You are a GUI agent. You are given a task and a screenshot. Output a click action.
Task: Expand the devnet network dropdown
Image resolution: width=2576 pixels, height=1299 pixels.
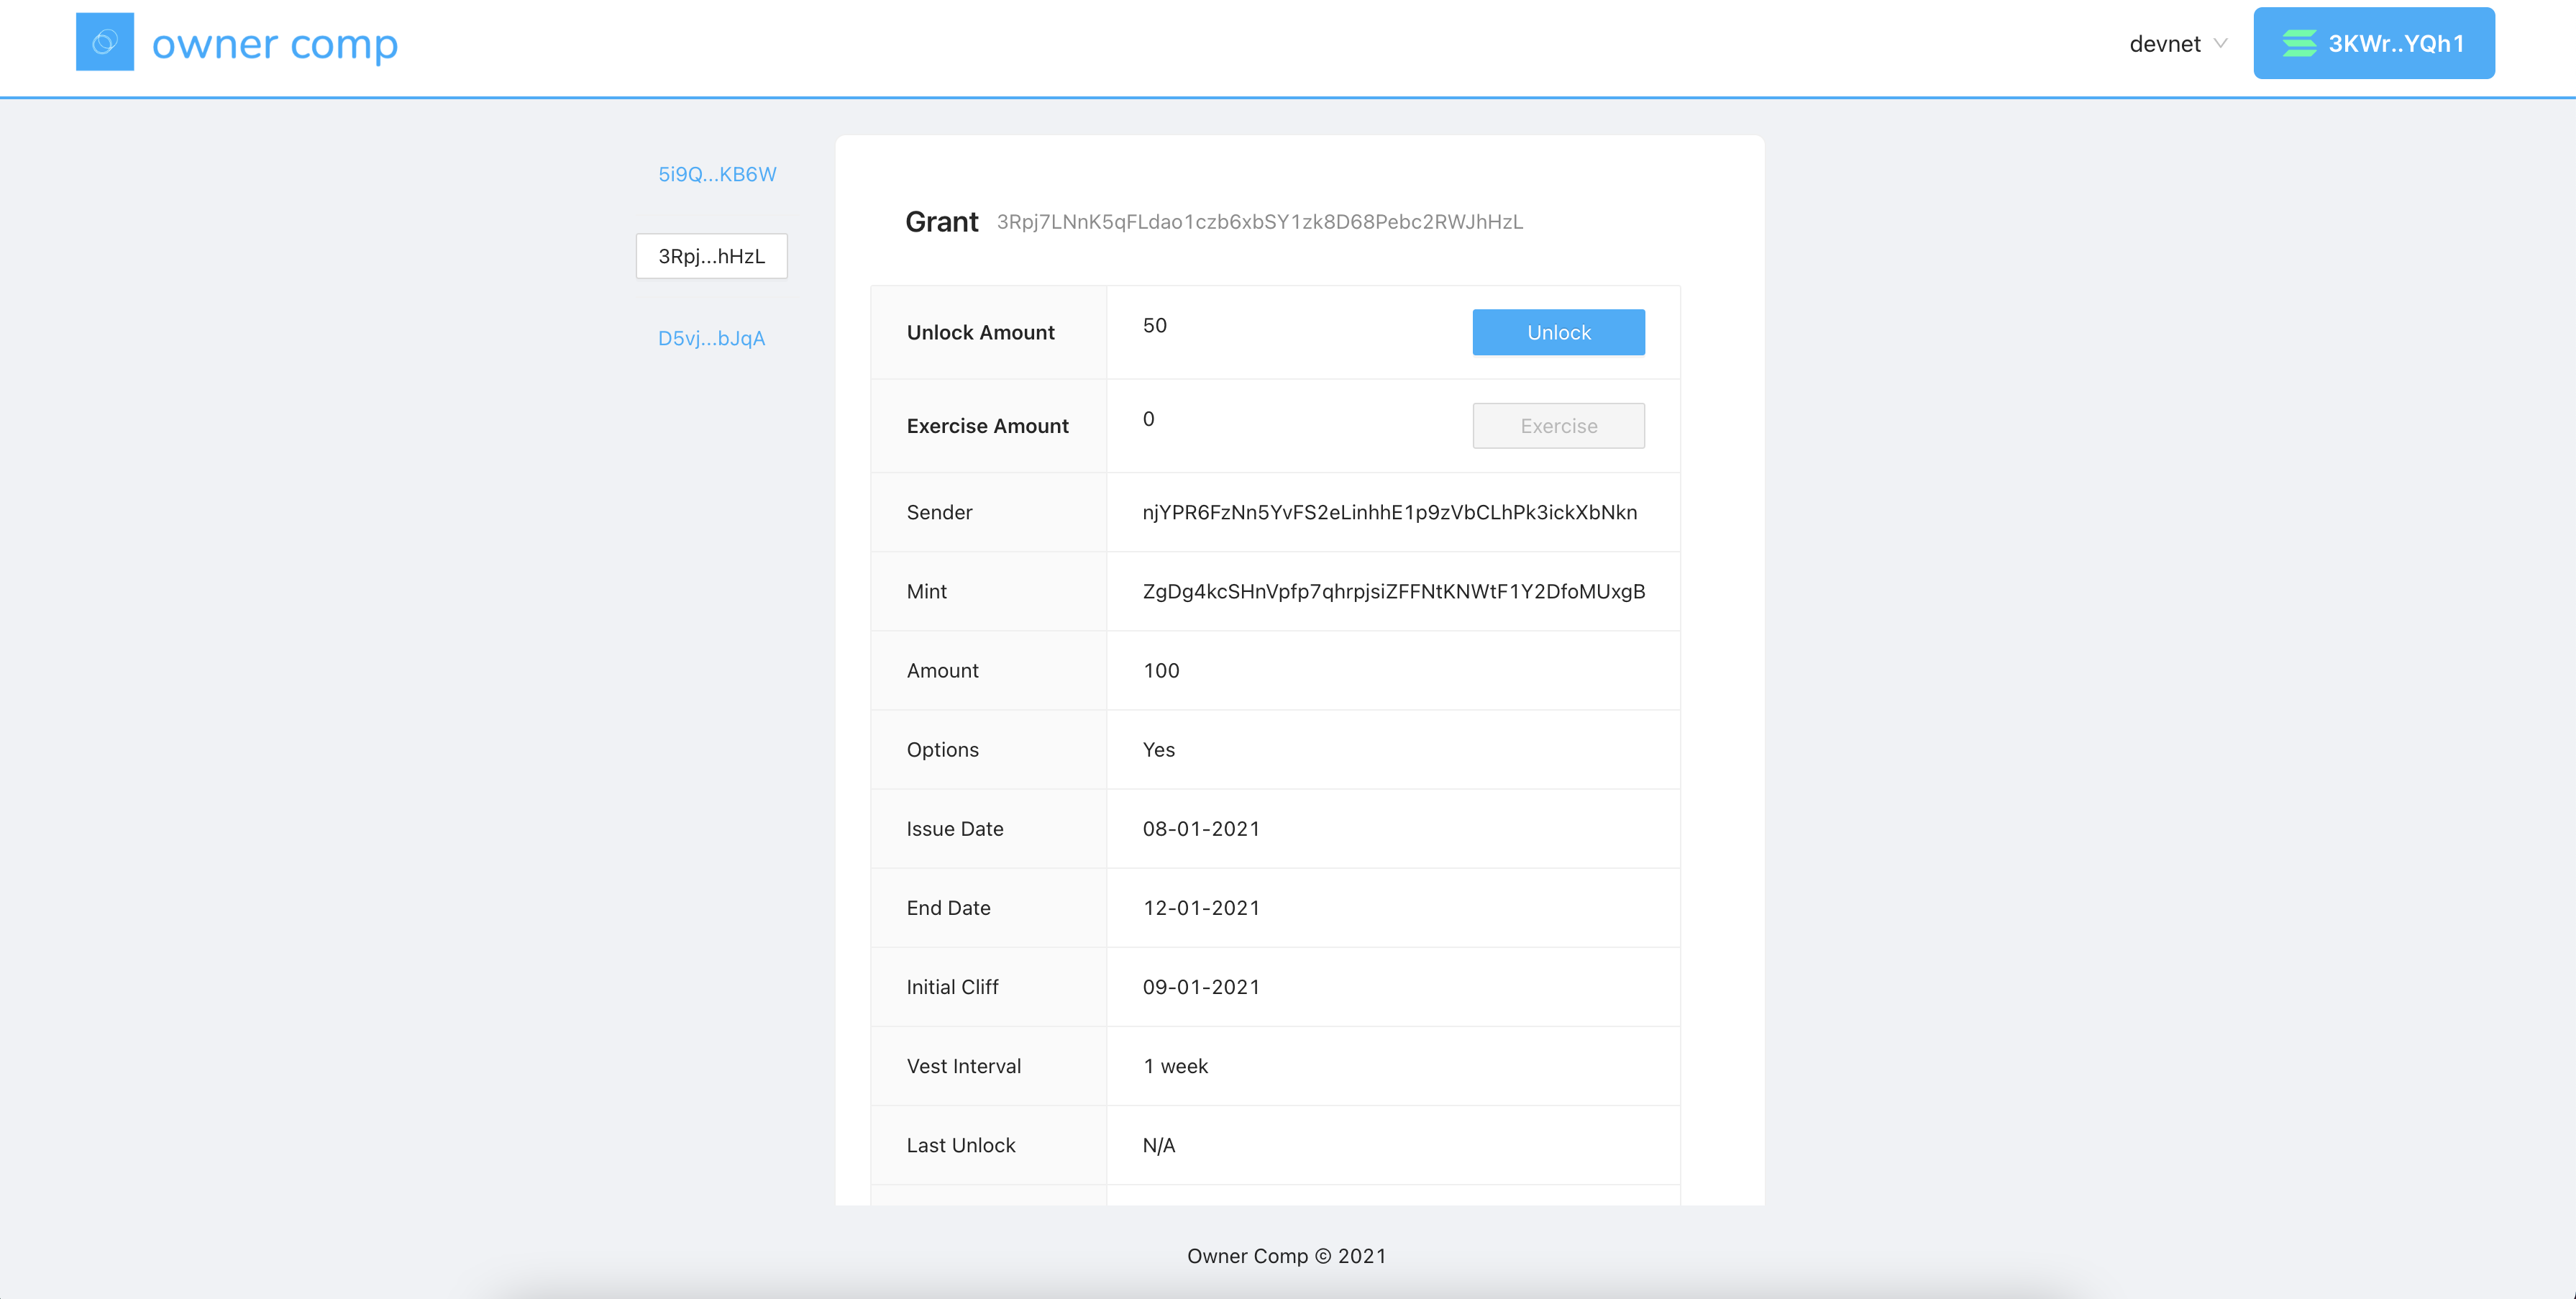point(2166,44)
